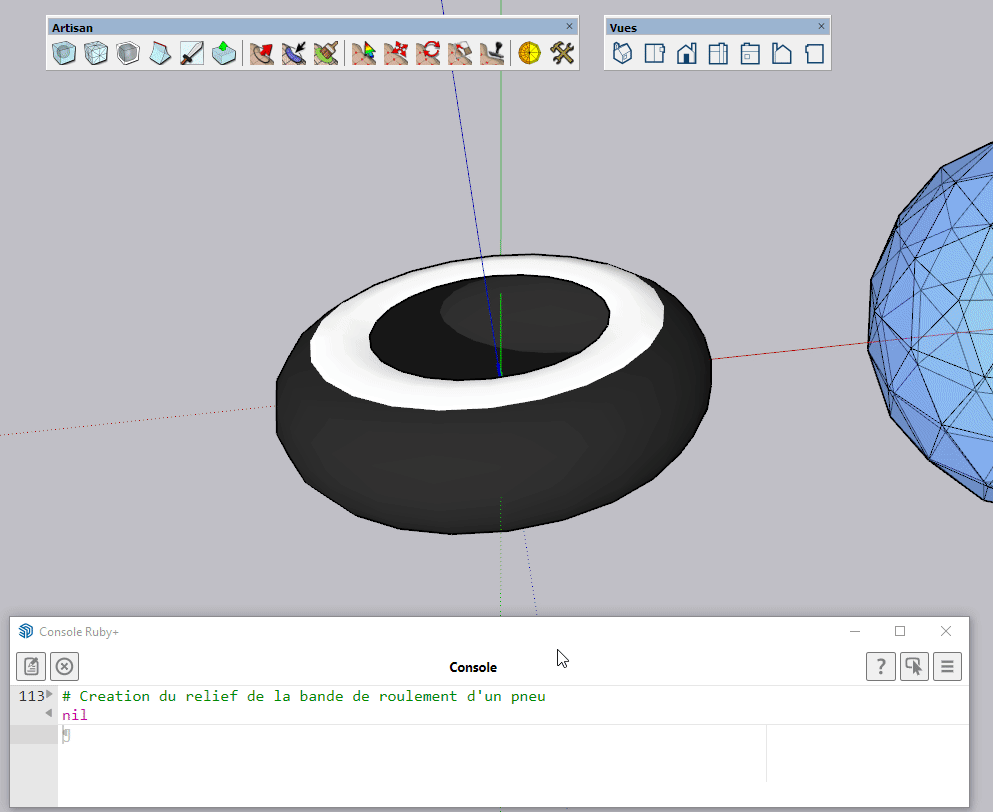993x812 pixels.
Task: Select Artisan Smooth Selection grey cube
Action: click(x=128, y=53)
